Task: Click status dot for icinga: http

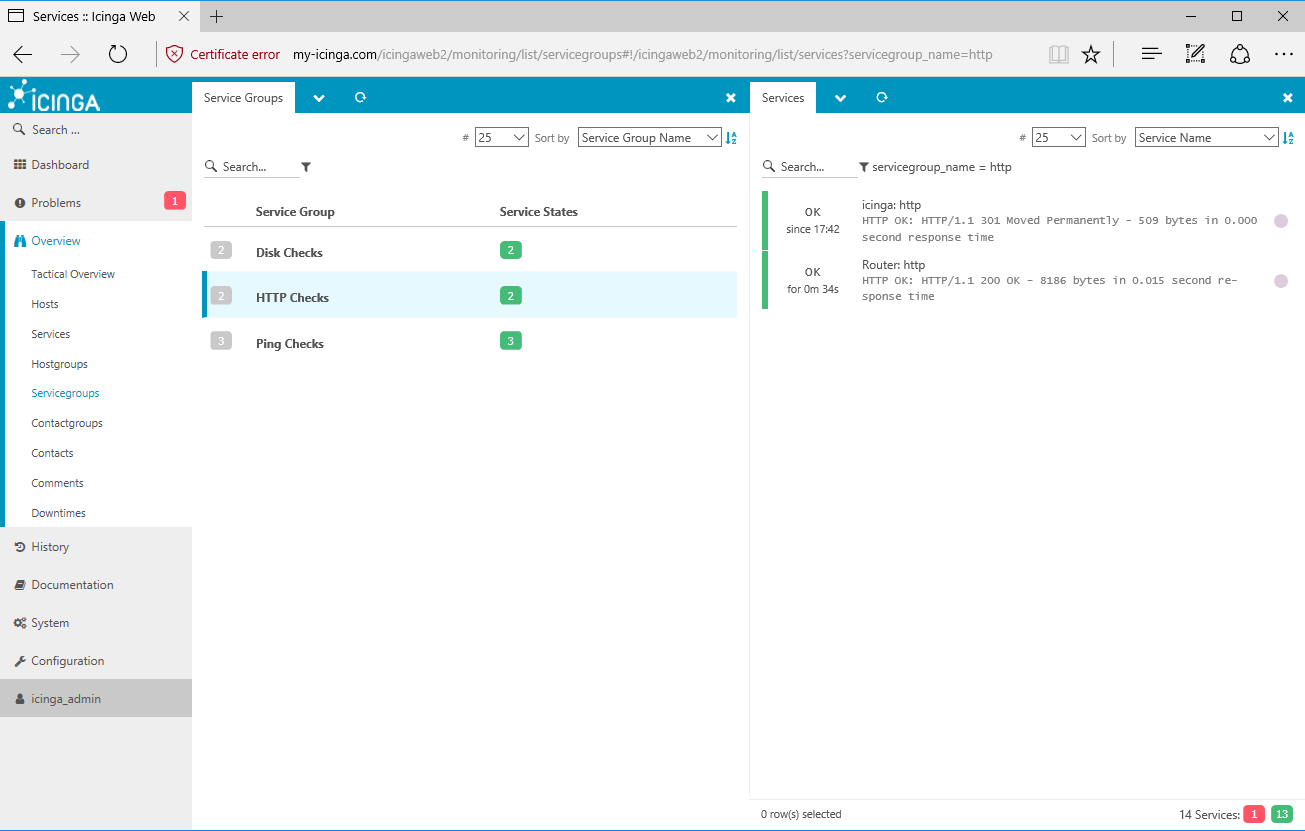Action: (x=1281, y=221)
